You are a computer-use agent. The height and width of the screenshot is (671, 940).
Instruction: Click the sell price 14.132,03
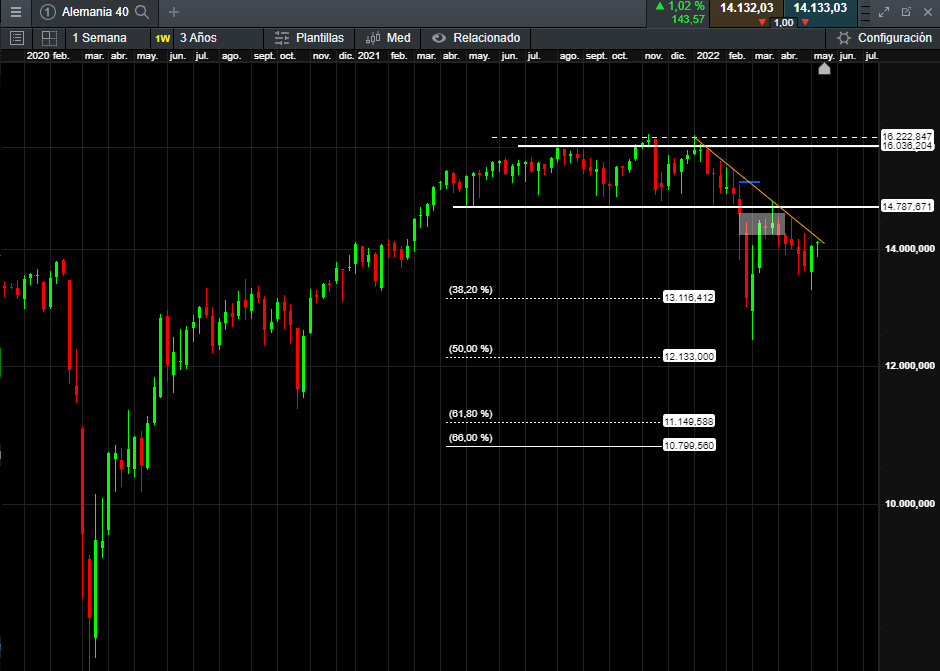click(746, 8)
